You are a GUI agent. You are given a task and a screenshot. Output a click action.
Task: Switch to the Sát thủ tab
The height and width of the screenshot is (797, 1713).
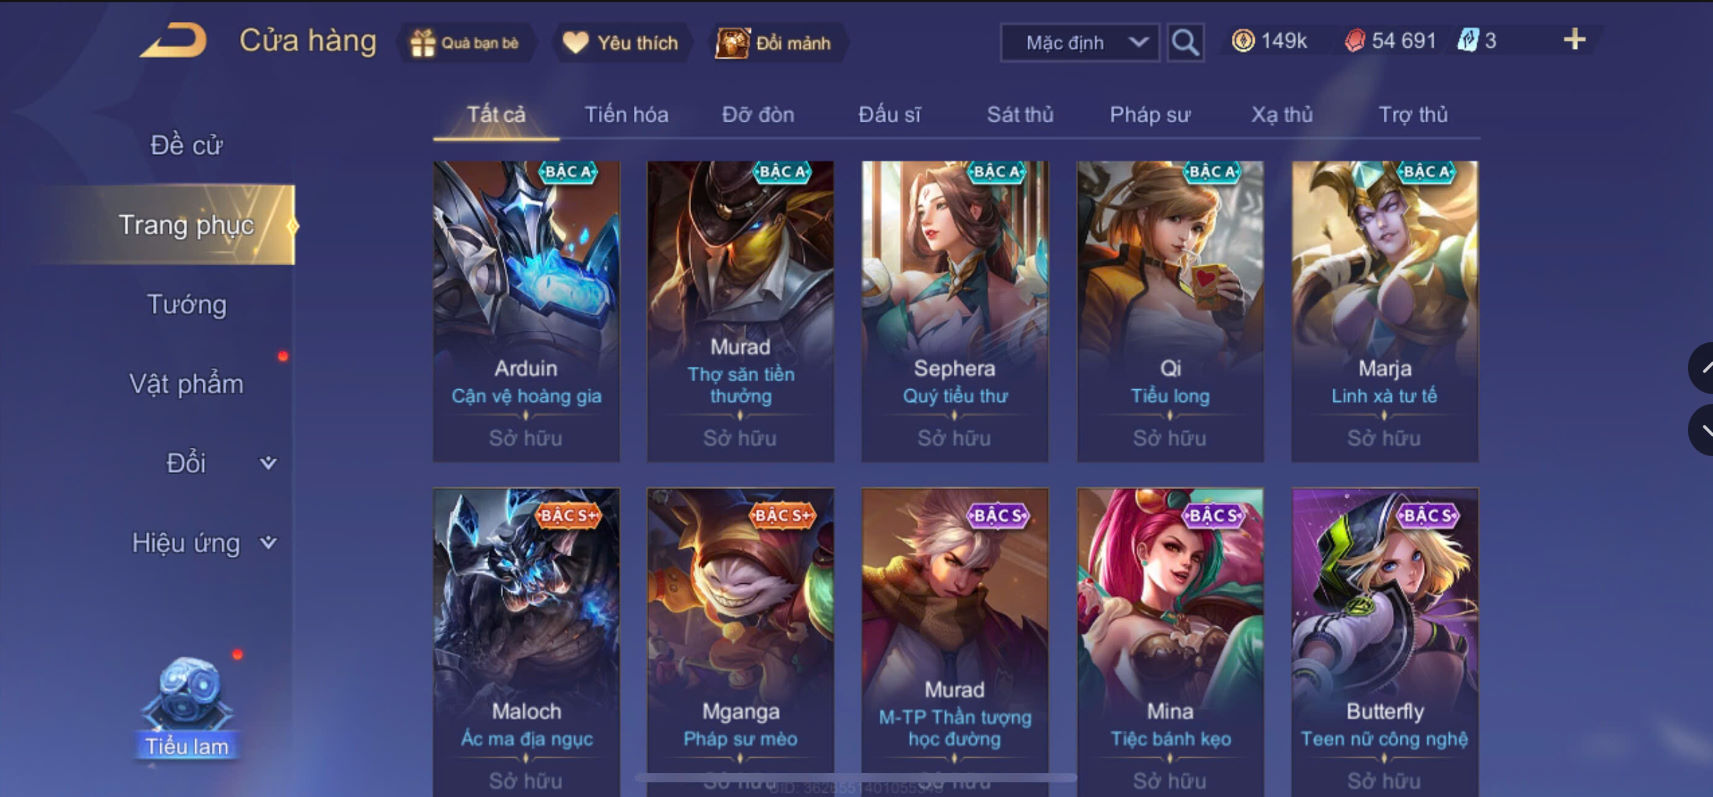pos(1020,115)
